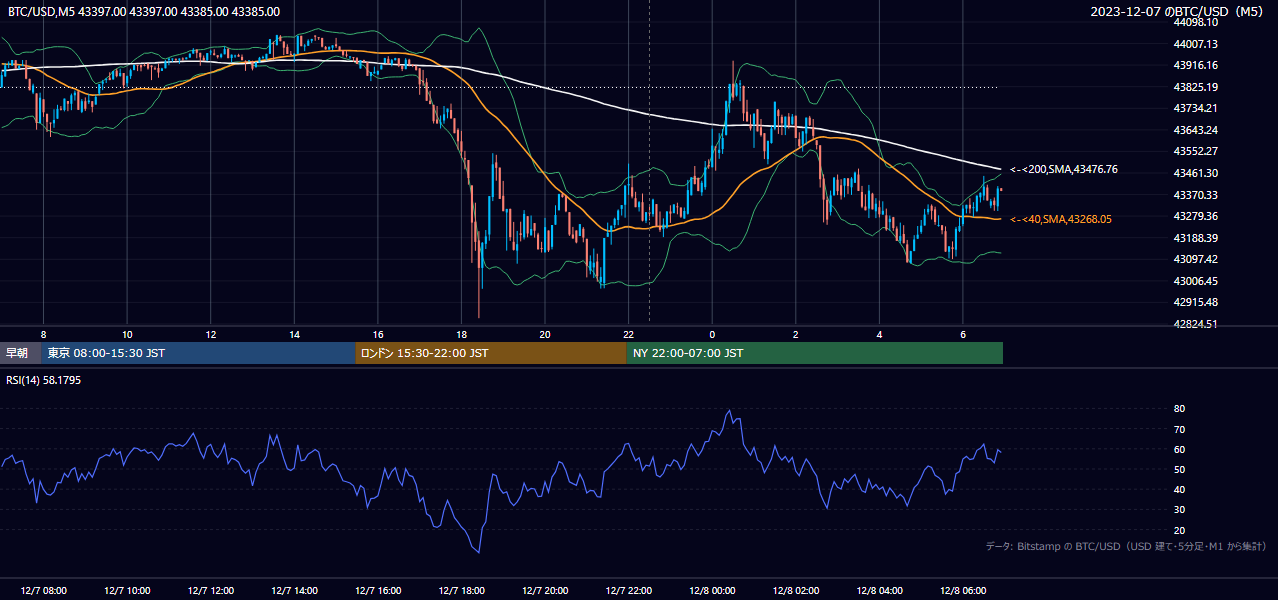This screenshot has height=600, width=1278.
Task: Click the time axis label 12/7 14:00
Action: tap(294, 591)
